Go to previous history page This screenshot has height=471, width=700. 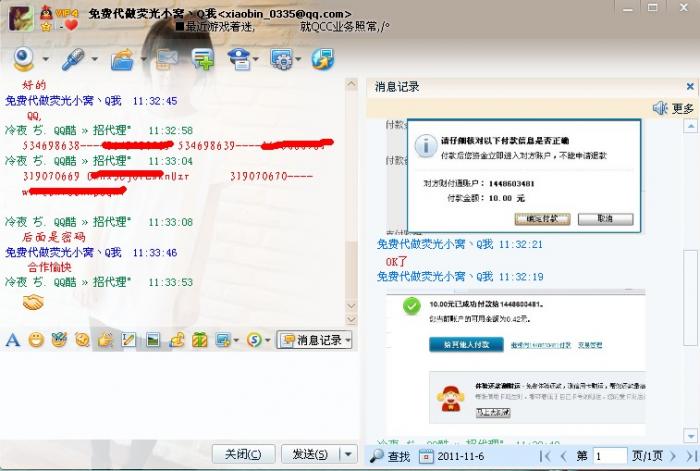pyautogui.click(x=563, y=456)
